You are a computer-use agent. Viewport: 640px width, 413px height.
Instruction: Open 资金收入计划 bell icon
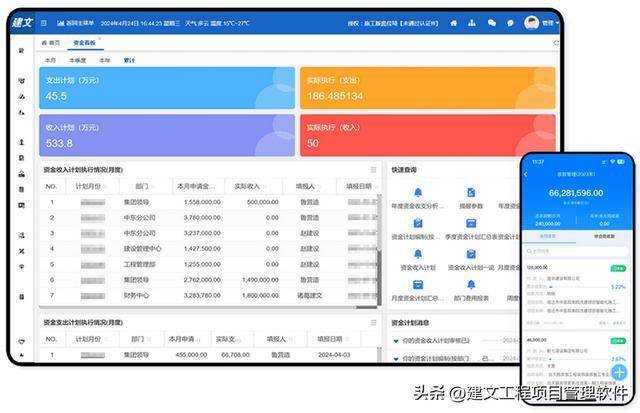coord(418,254)
